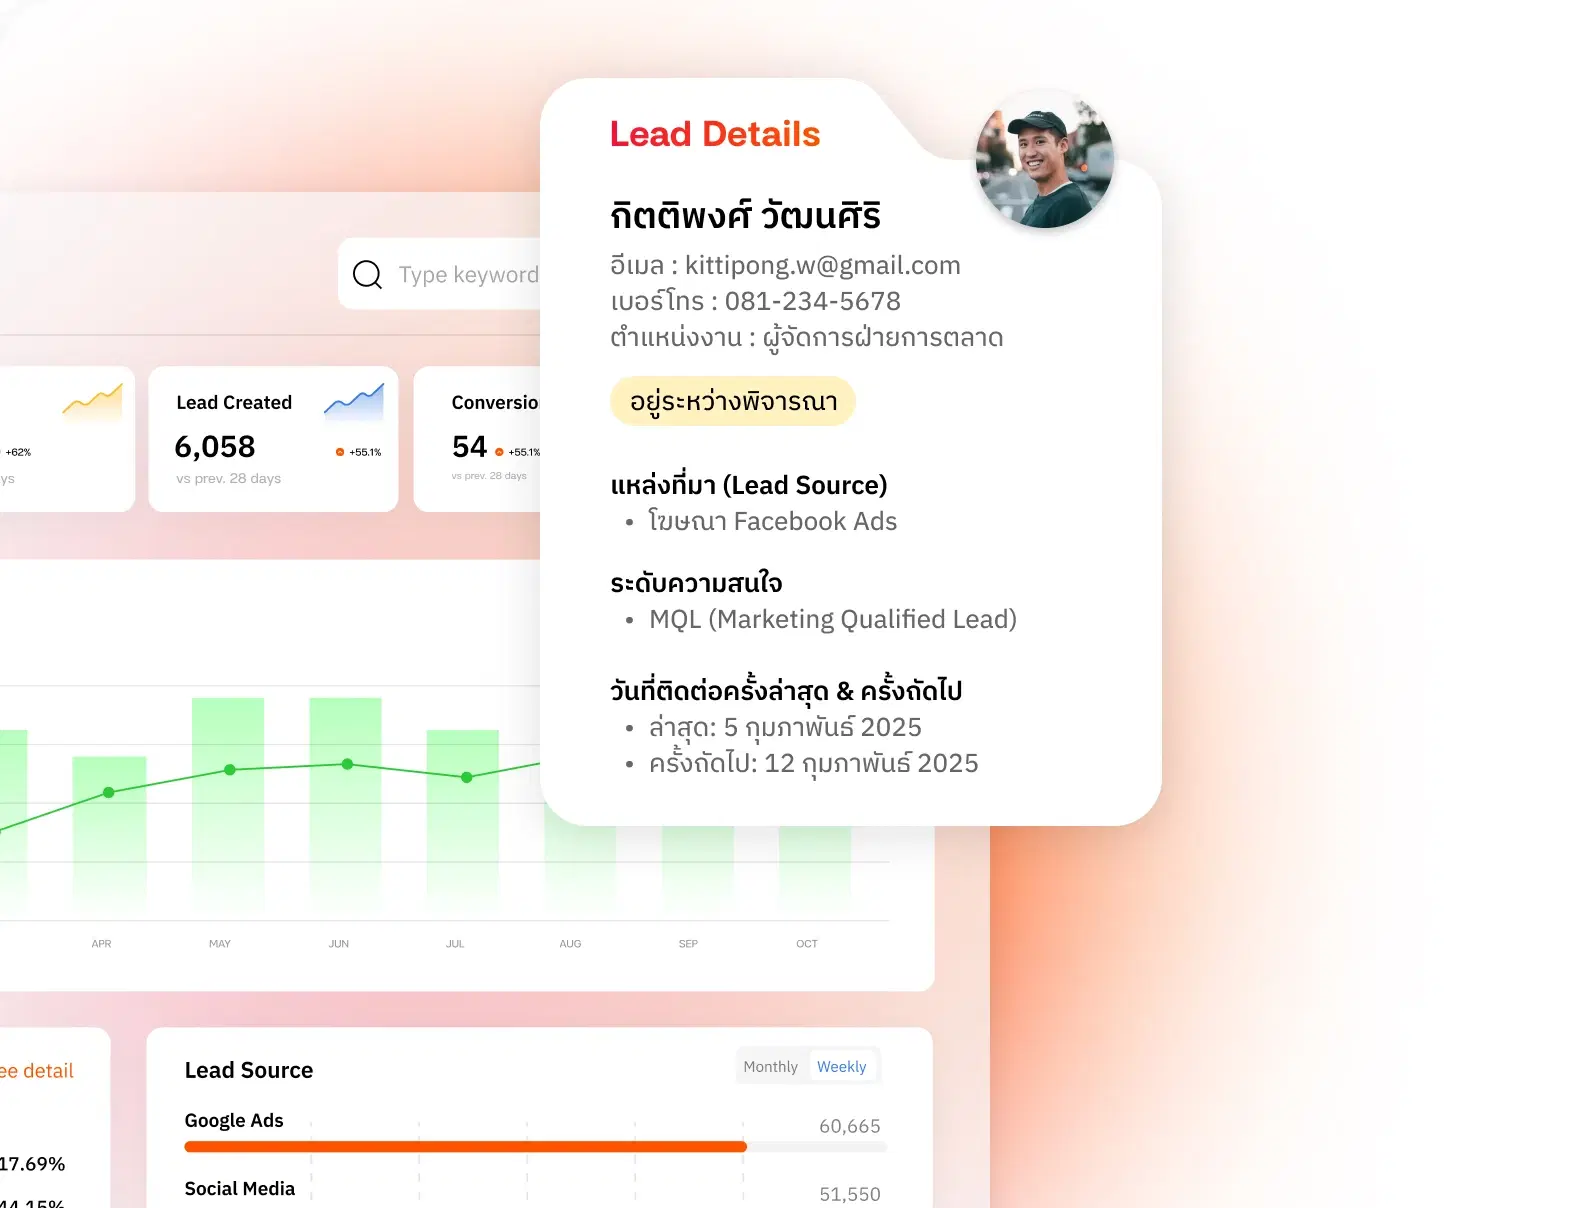Screen dimensions: 1578x1208
Task: Click the blue trend chart icon on Lead Created
Action: (x=354, y=401)
